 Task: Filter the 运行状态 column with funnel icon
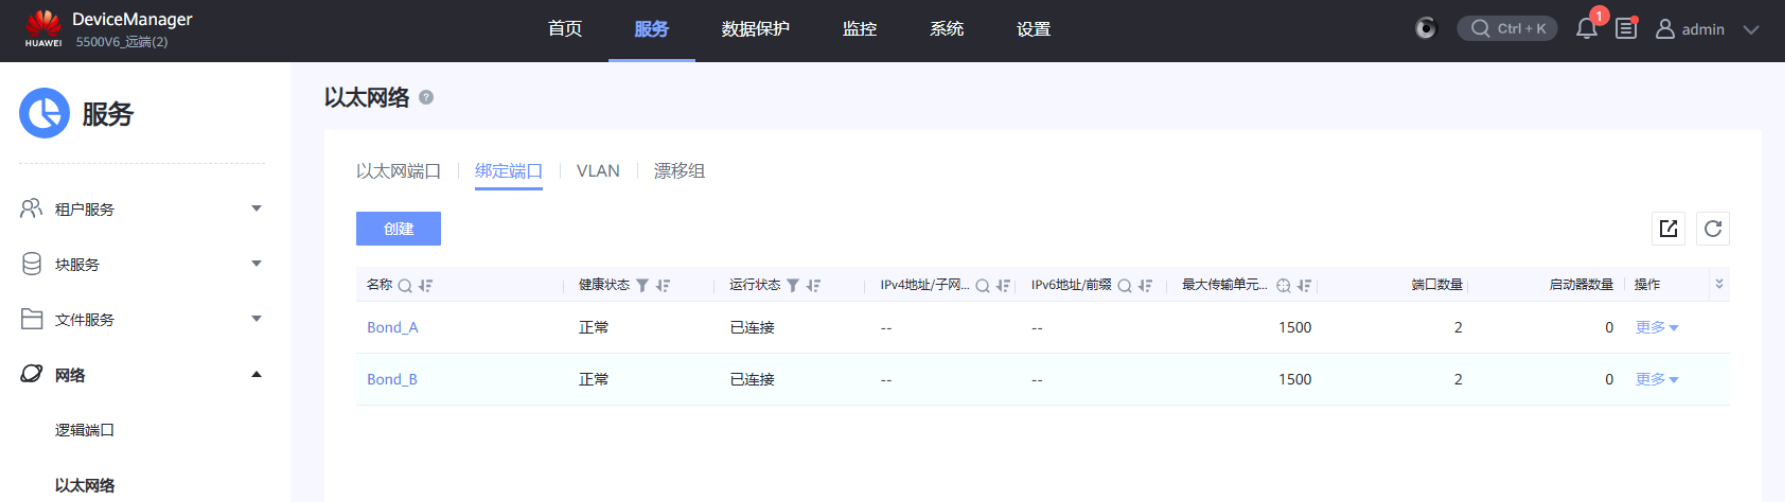click(793, 286)
